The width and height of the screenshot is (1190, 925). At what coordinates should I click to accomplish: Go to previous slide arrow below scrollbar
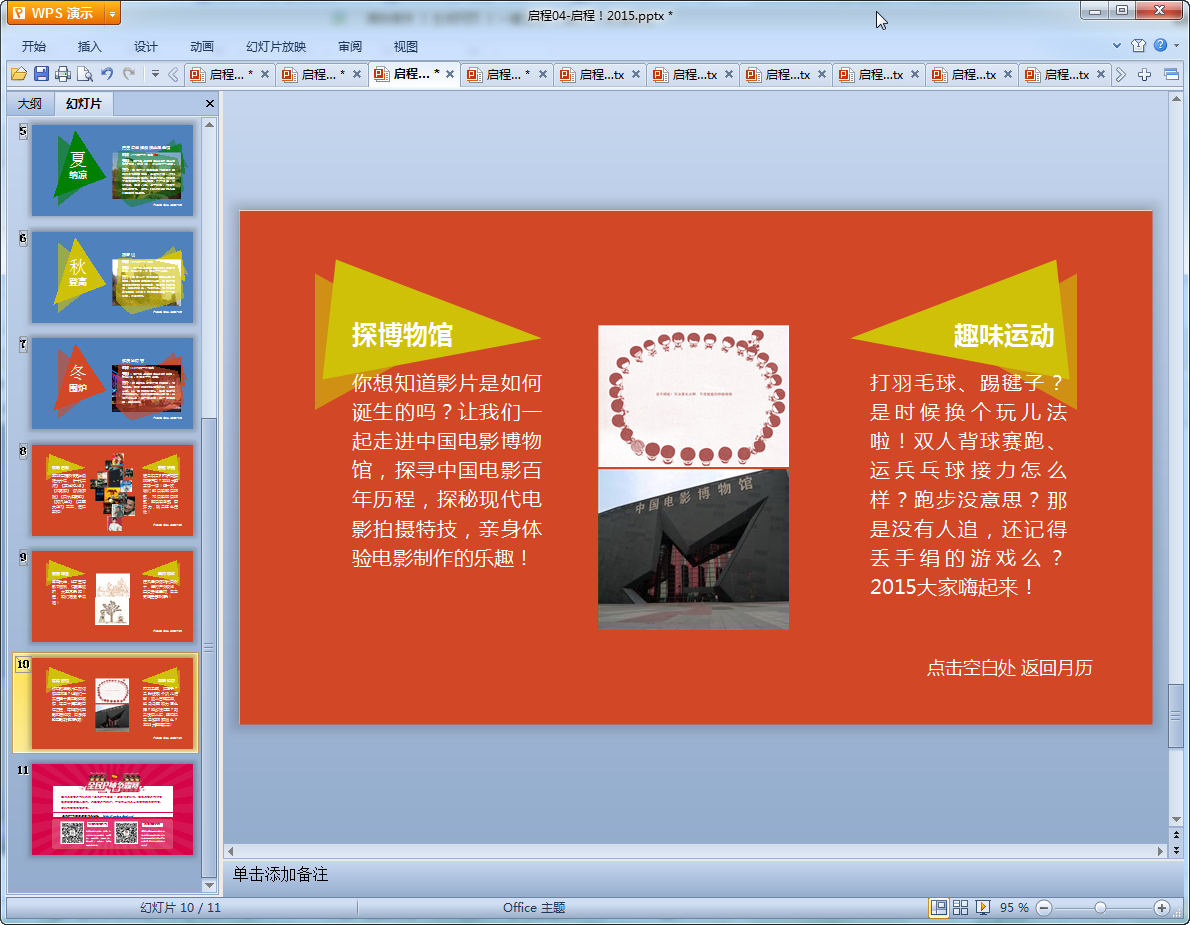1176,835
